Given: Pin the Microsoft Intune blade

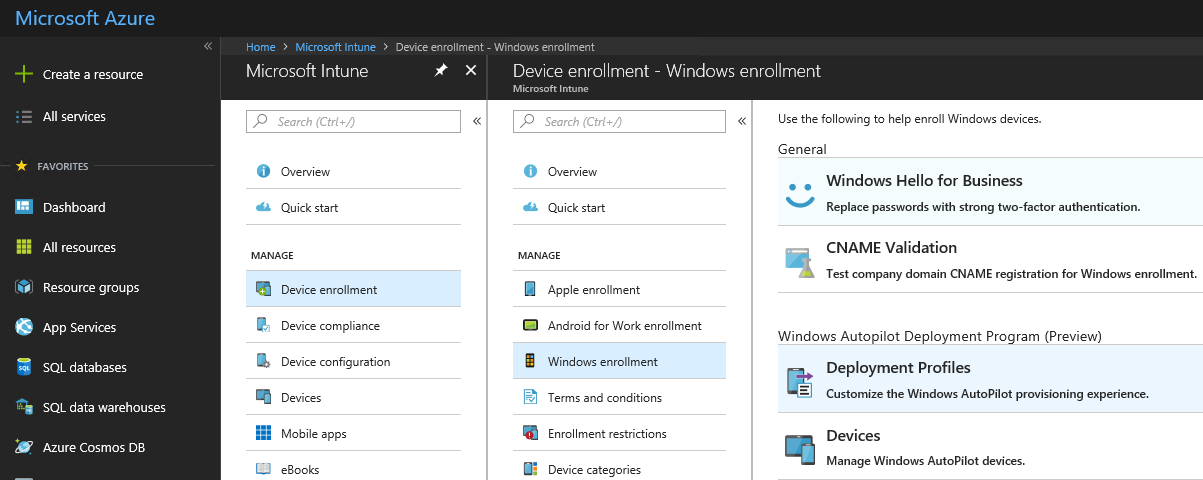Looking at the screenshot, I should [441, 70].
